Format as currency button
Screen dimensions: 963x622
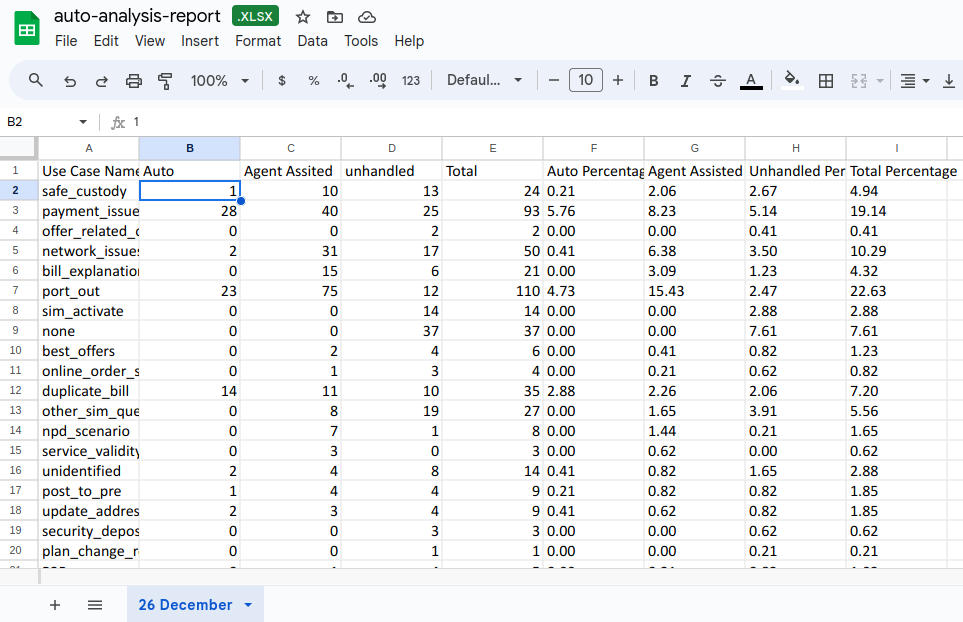click(282, 81)
